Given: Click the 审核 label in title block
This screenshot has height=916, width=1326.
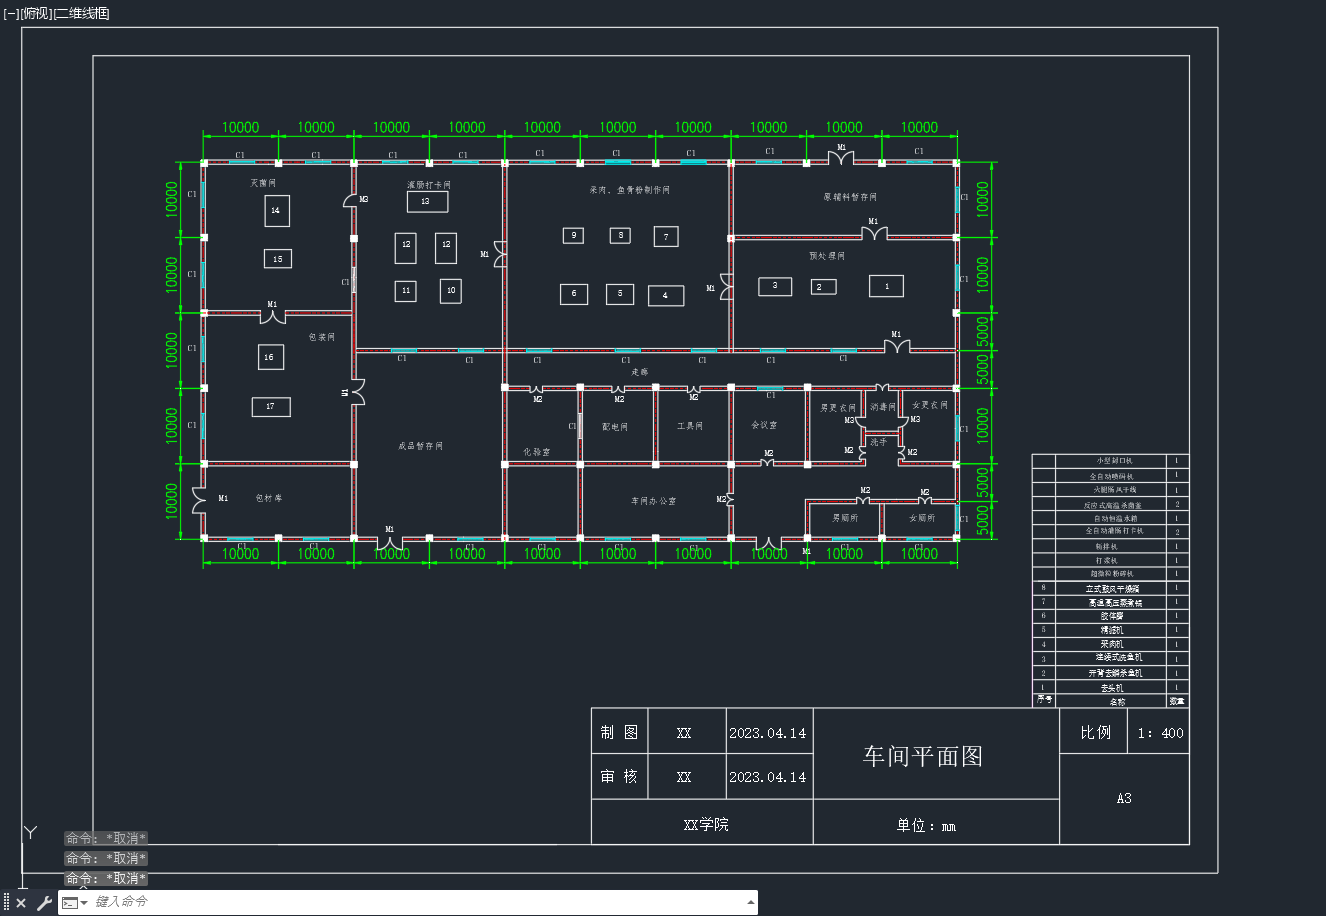Looking at the screenshot, I should 619,776.
